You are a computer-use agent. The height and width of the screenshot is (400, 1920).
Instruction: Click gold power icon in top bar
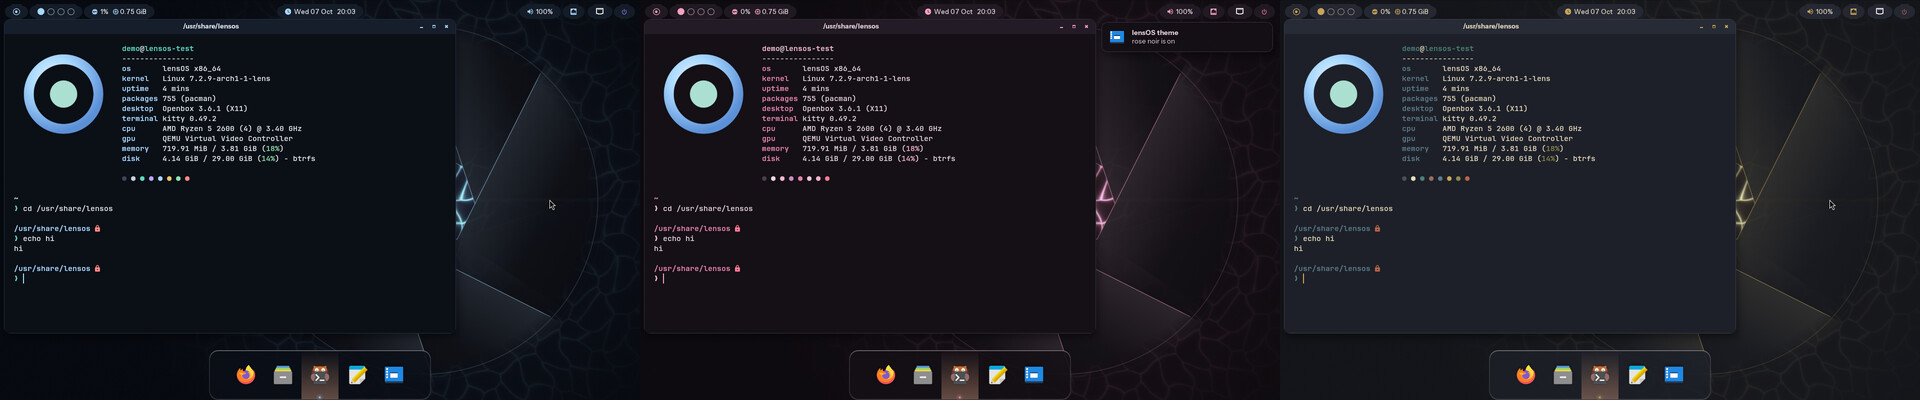pyautogui.click(x=1904, y=12)
